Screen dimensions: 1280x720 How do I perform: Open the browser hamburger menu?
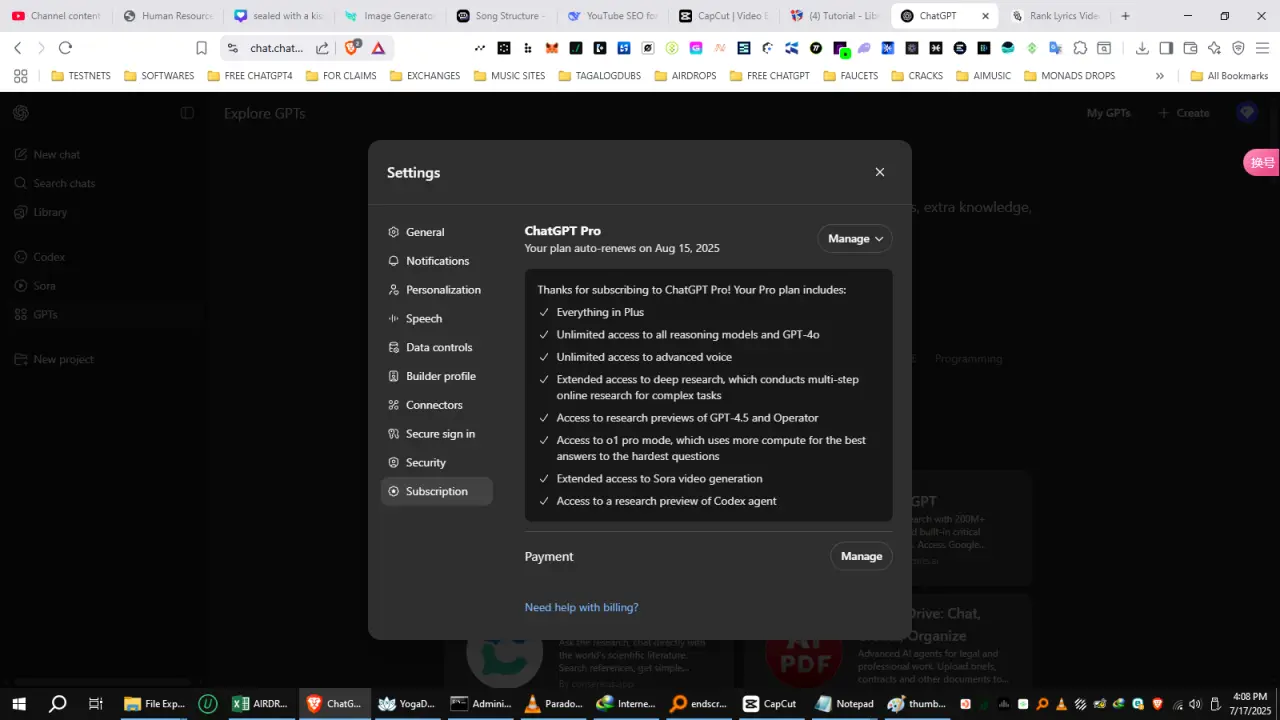pos(1262,48)
